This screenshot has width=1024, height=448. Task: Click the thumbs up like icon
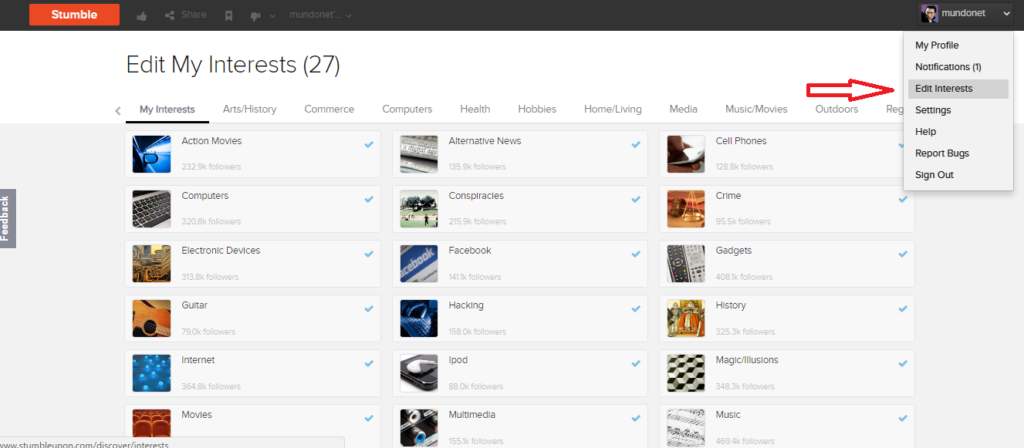142,16
